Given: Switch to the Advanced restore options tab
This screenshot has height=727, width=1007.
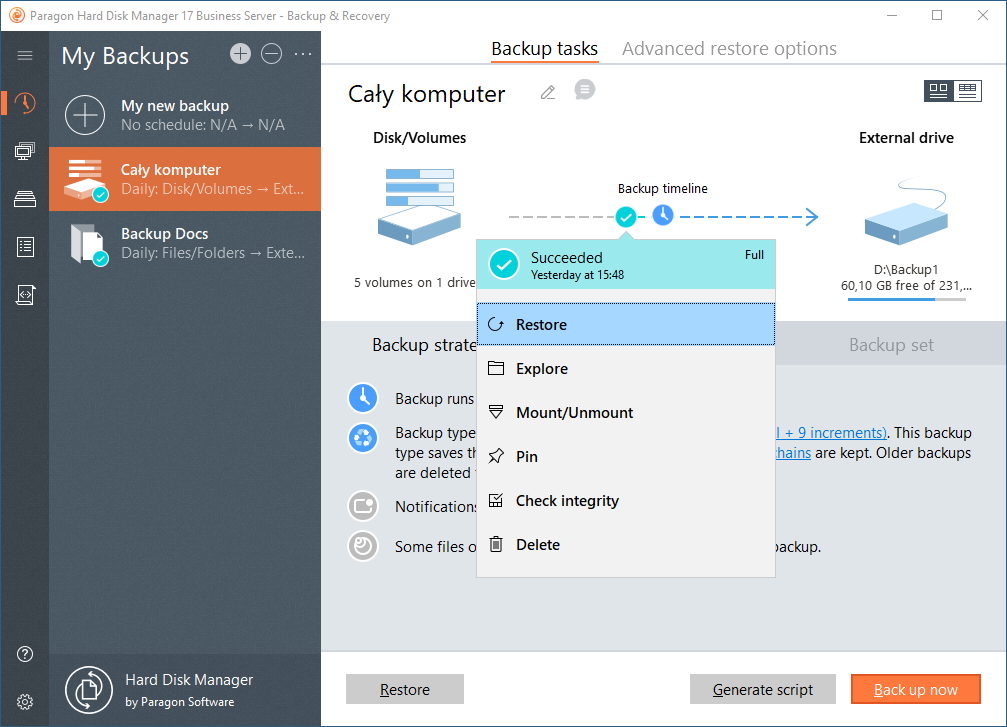Looking at the screenshot, I should [x=729, y=49].
